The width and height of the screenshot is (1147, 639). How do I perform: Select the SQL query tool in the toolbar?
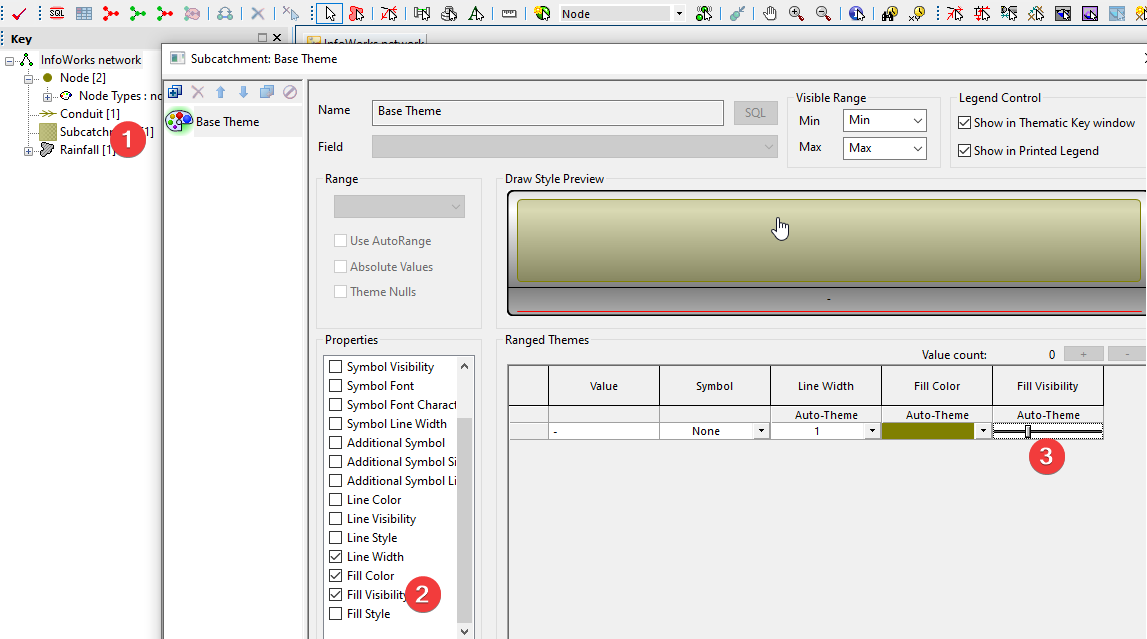pos(57,13)
